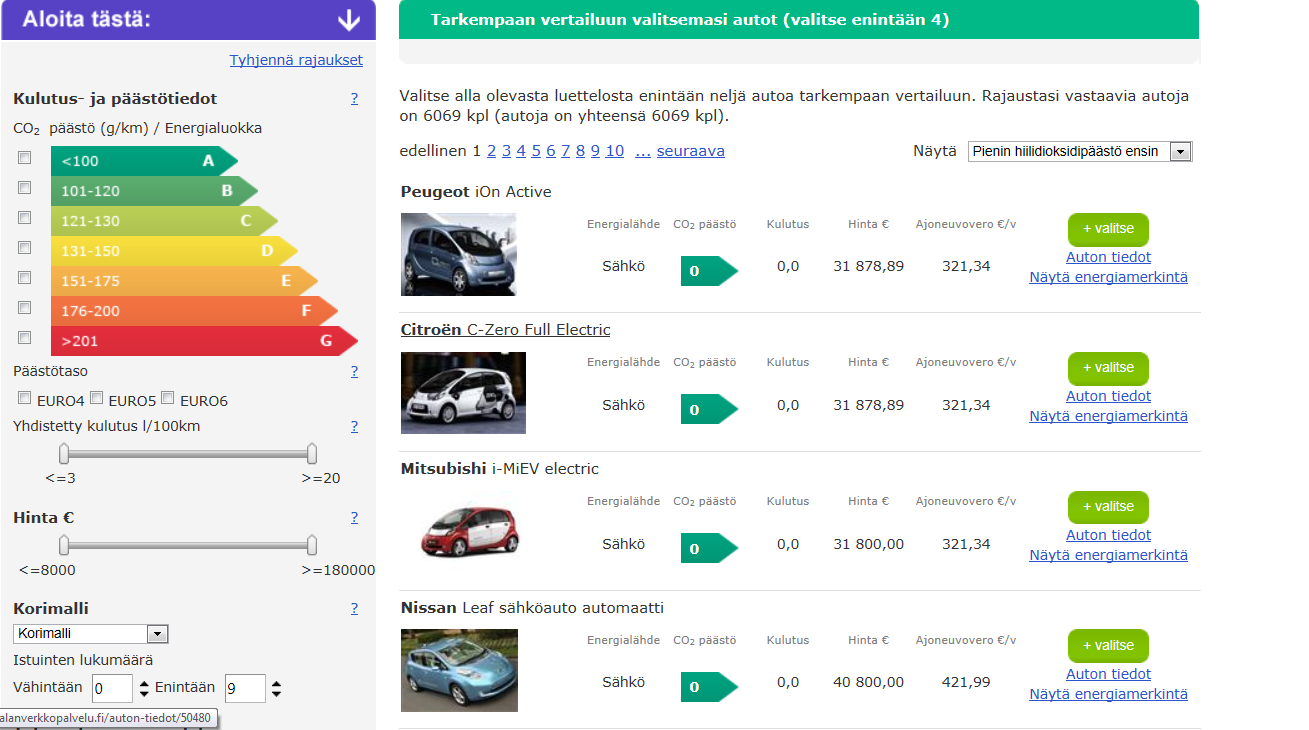This screenshot has width=1309, height=730.
Task: Open the Citroën C-Zero Full Electric title link
Action: coord(505,330)
